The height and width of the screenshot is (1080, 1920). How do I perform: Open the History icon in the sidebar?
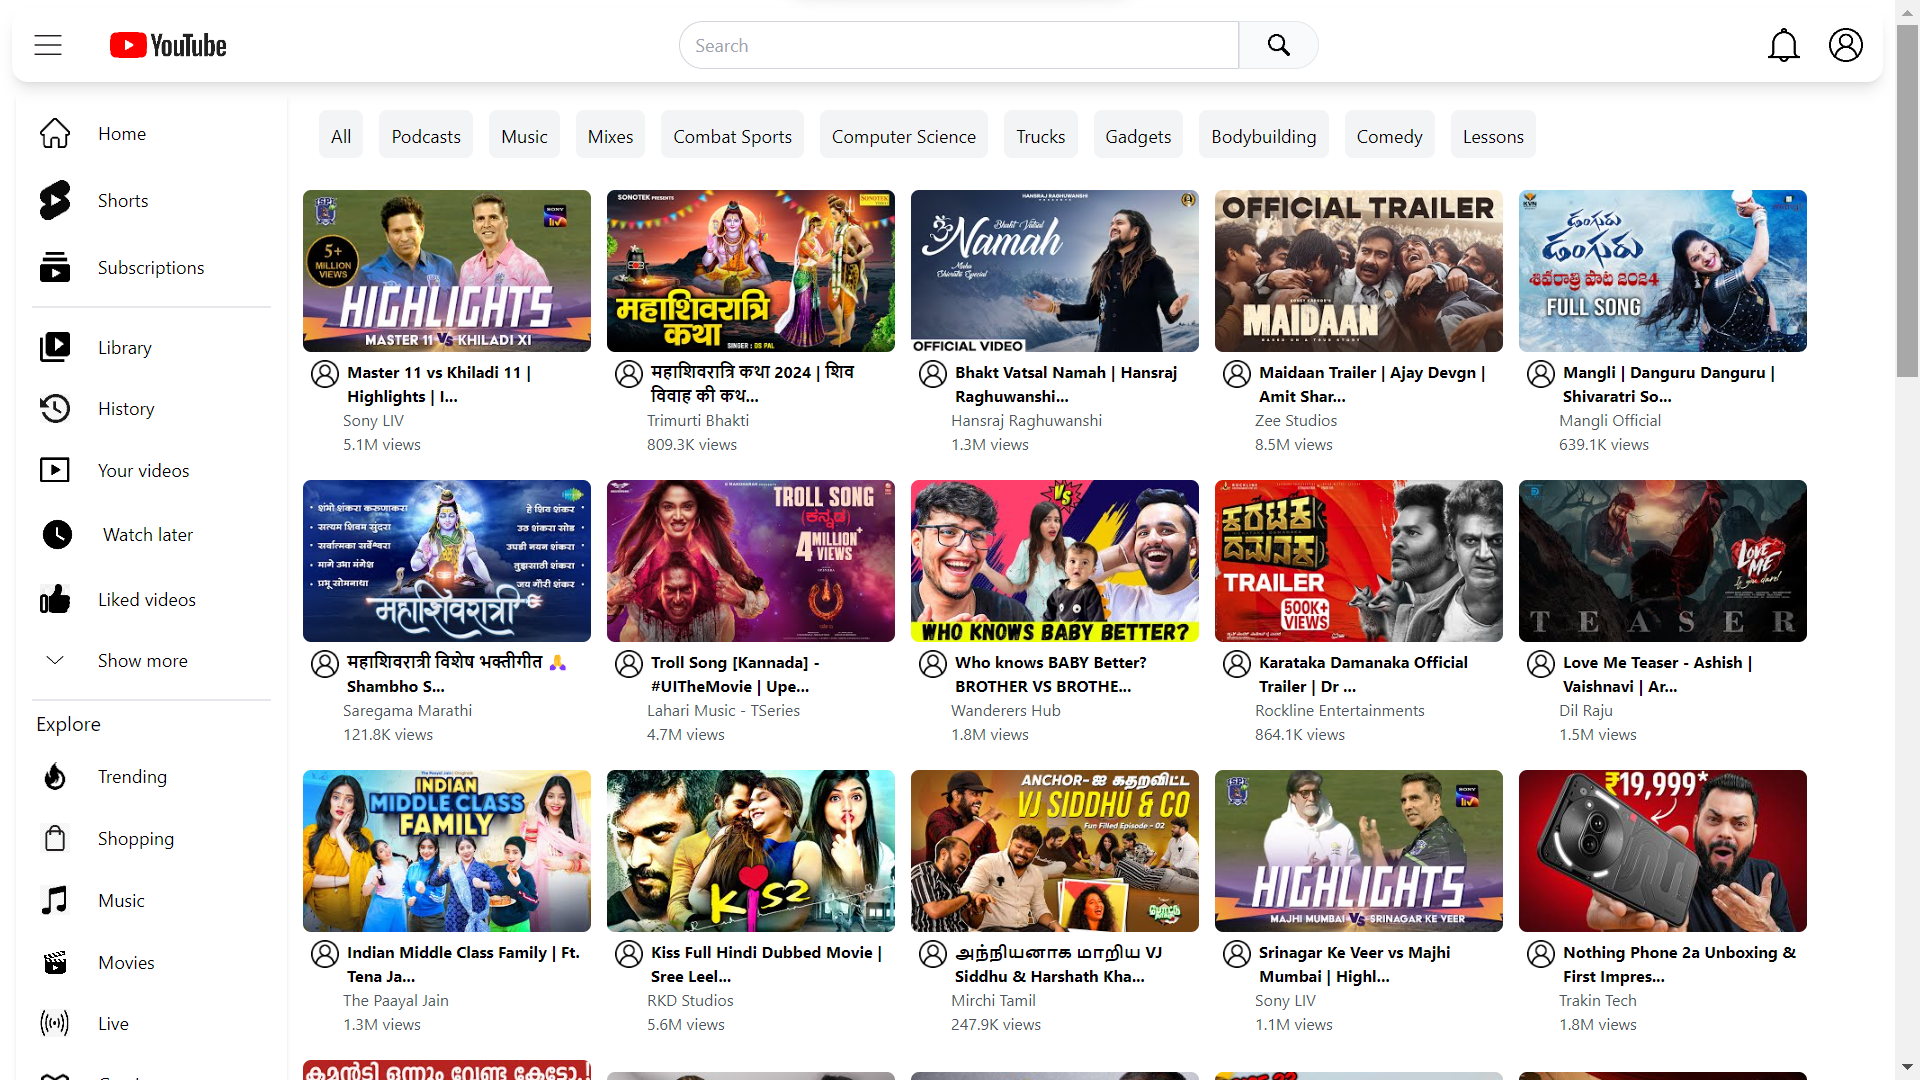coord(55,408)
